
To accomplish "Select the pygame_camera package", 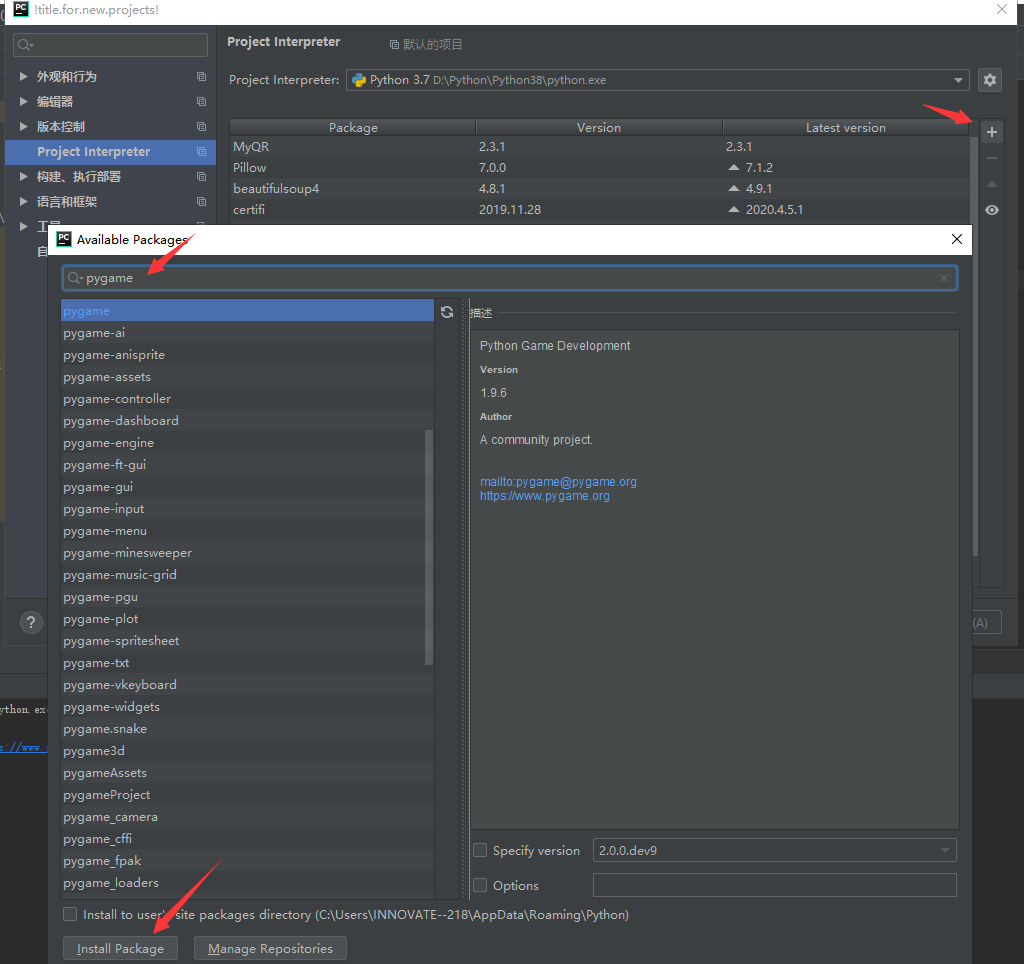I will 247,816.
